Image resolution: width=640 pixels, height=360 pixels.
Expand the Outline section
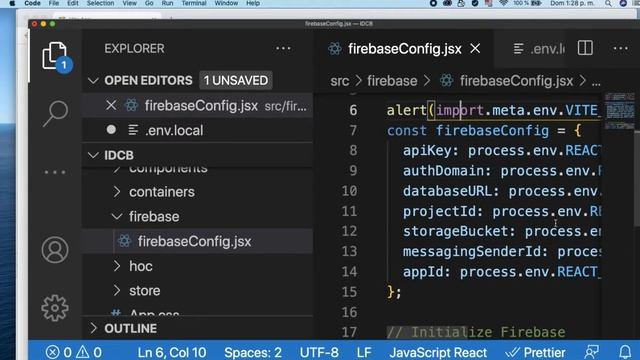coord(93,328)
